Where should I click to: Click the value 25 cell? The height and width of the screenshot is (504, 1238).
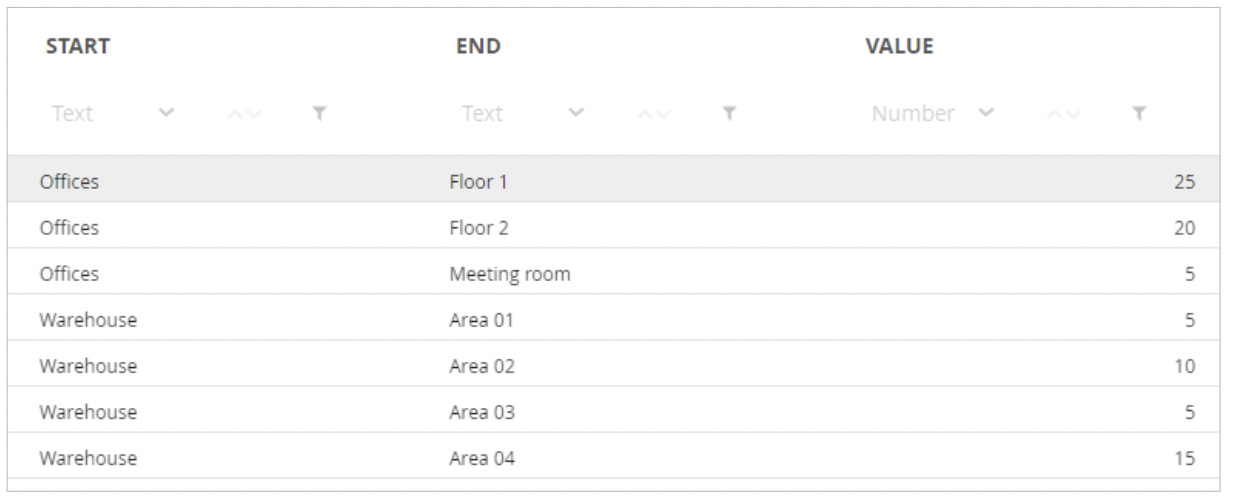(x=1183, y=181)
